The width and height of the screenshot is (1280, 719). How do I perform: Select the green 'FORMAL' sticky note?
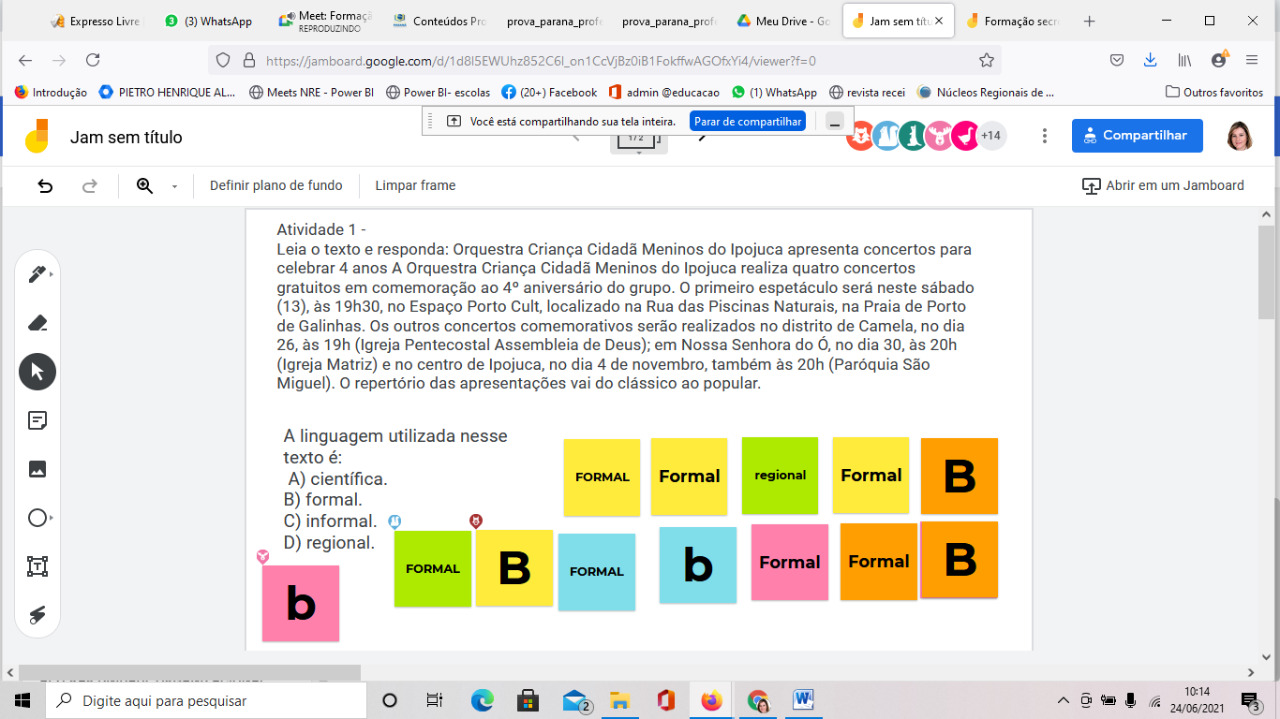(x=432, y=569)
